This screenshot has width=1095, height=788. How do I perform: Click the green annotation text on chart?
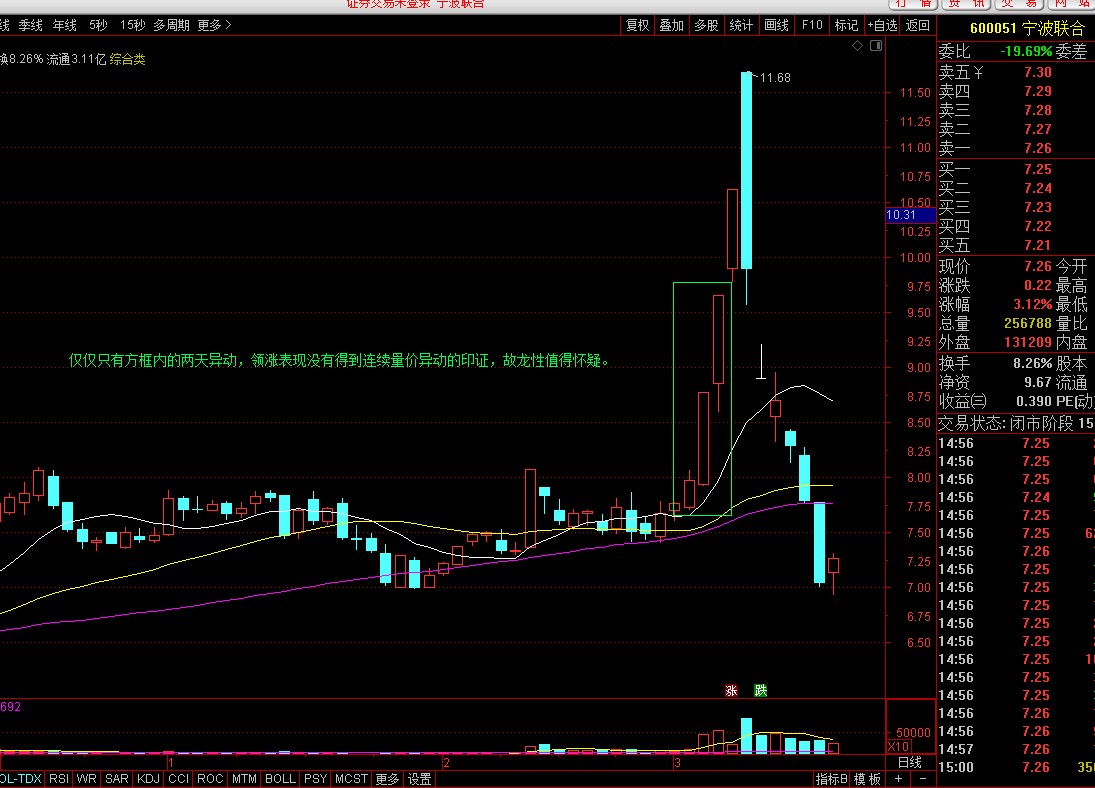(339, 361)
